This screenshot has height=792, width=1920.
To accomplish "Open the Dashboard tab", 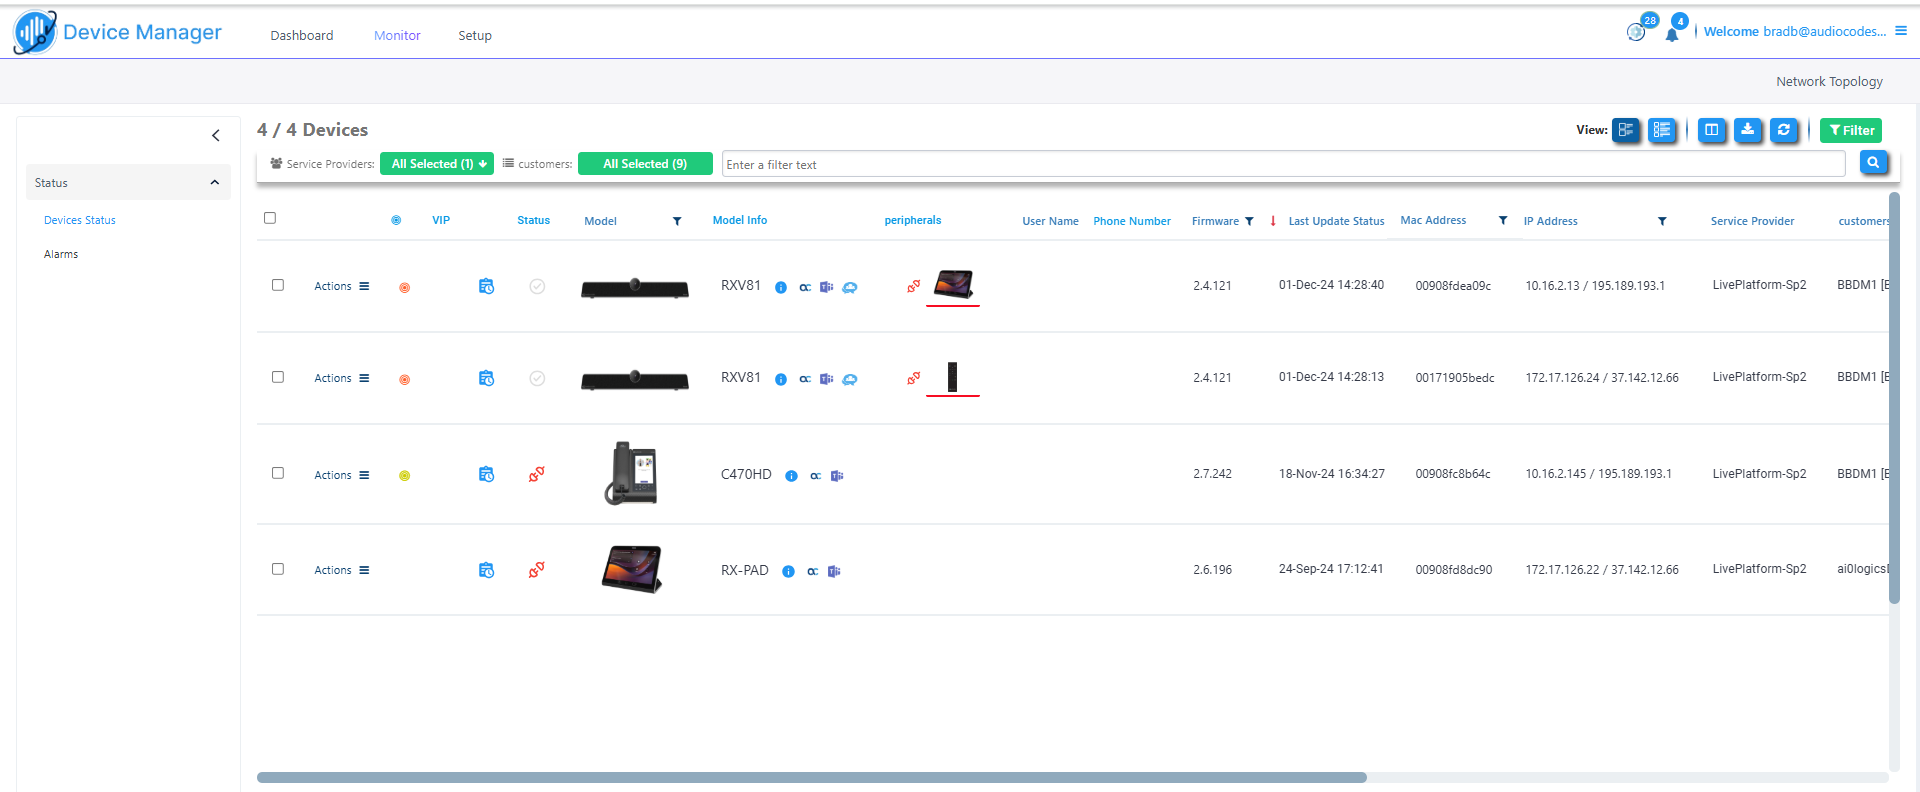I will (x=302, y=35).
